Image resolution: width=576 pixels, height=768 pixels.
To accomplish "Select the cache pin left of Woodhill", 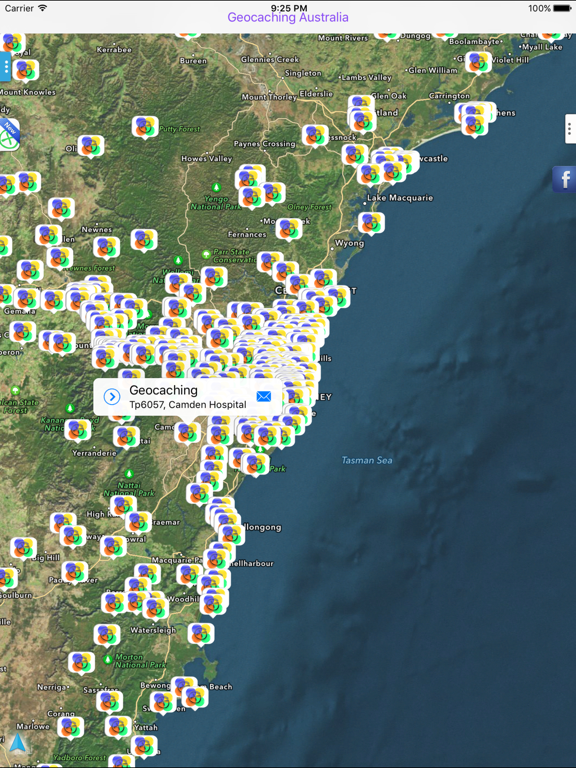I will tap(155, 608).
